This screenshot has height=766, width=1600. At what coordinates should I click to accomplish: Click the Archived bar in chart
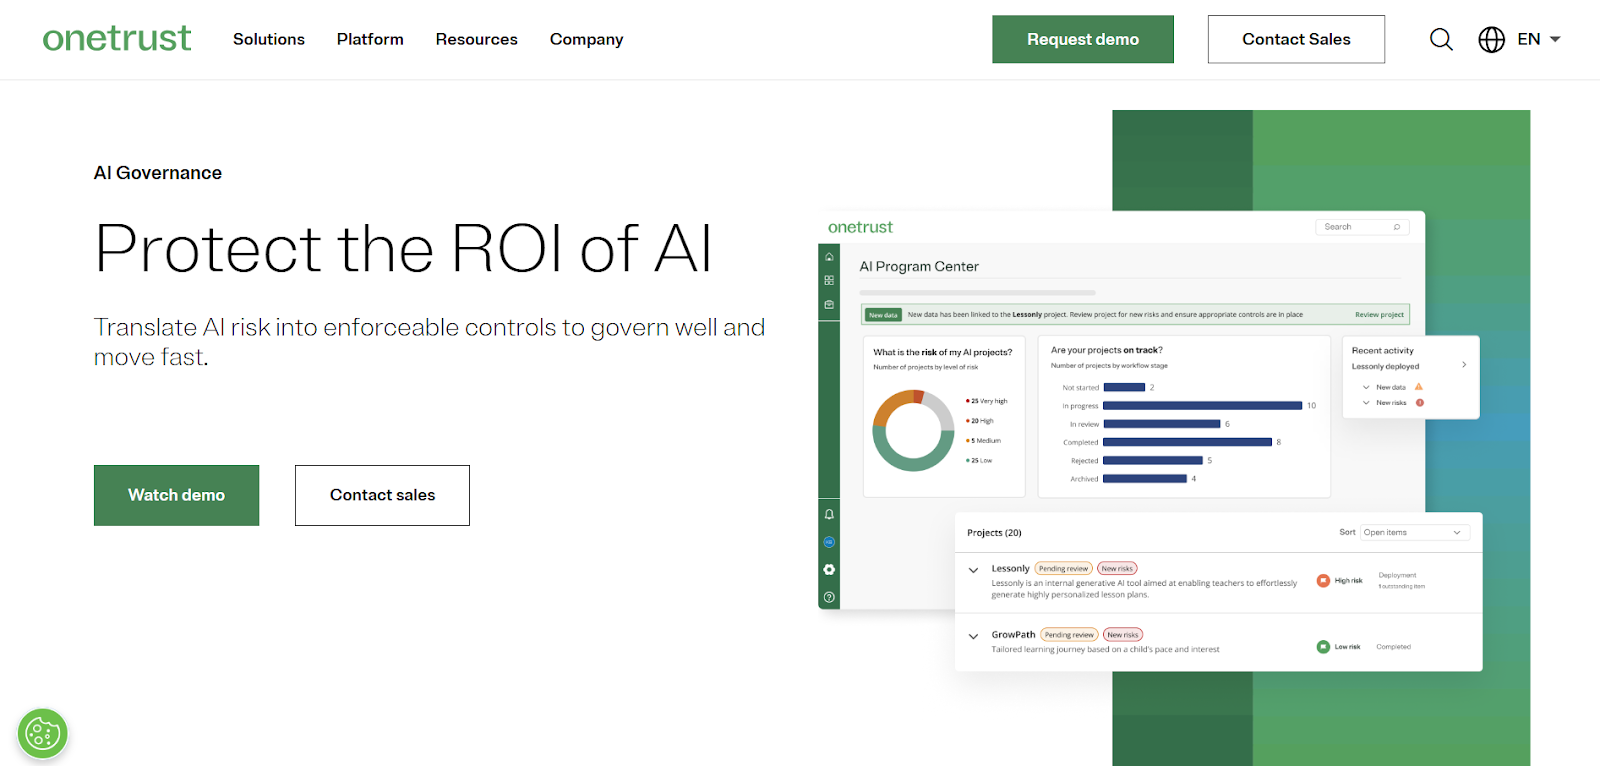pos(1145,479)
